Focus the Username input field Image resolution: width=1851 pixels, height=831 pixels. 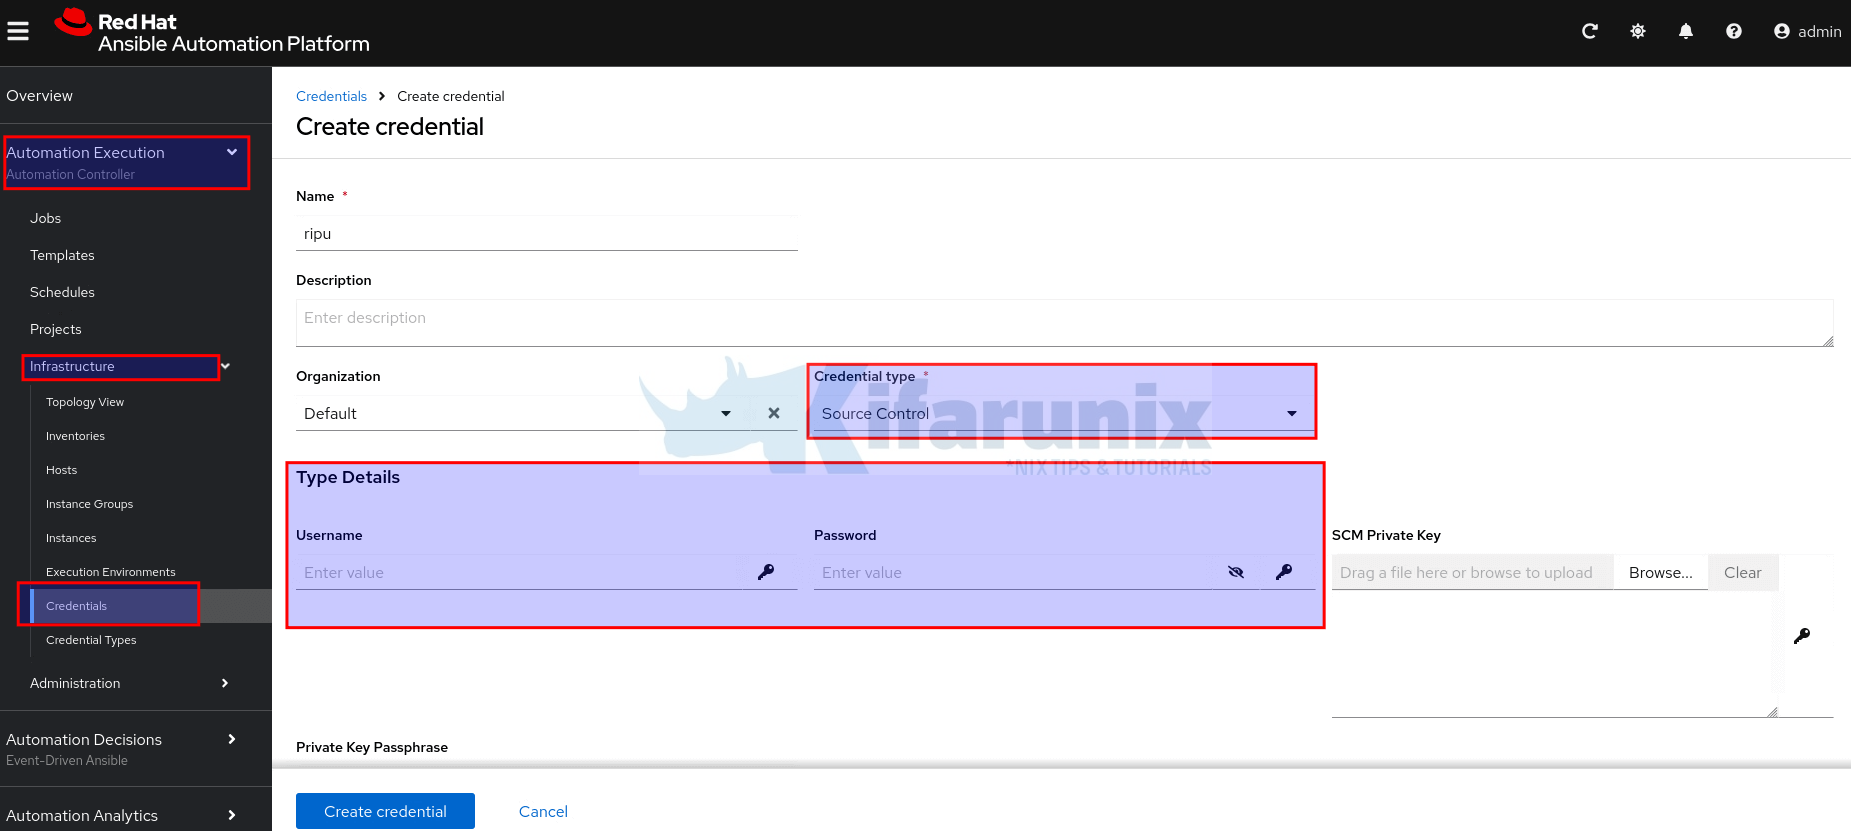coord(521,572)
